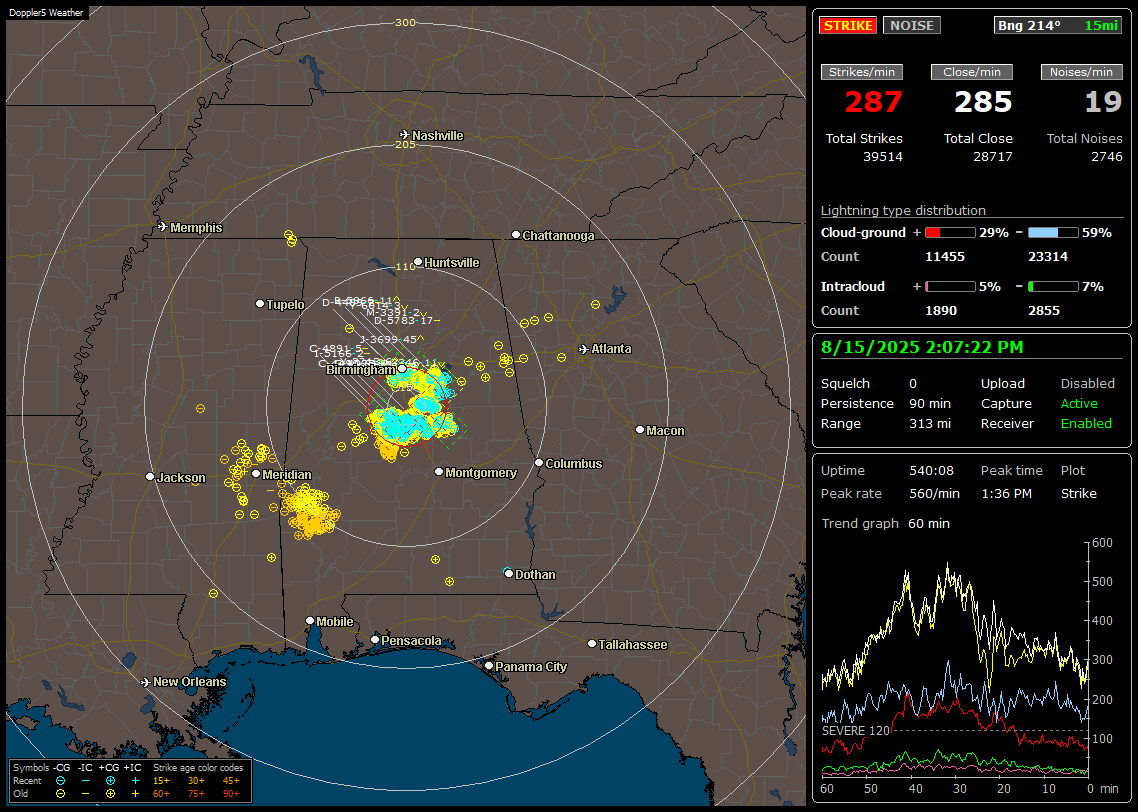
Task: Pick the Birmingham city marker dot
Action: [x=402, y=369]
